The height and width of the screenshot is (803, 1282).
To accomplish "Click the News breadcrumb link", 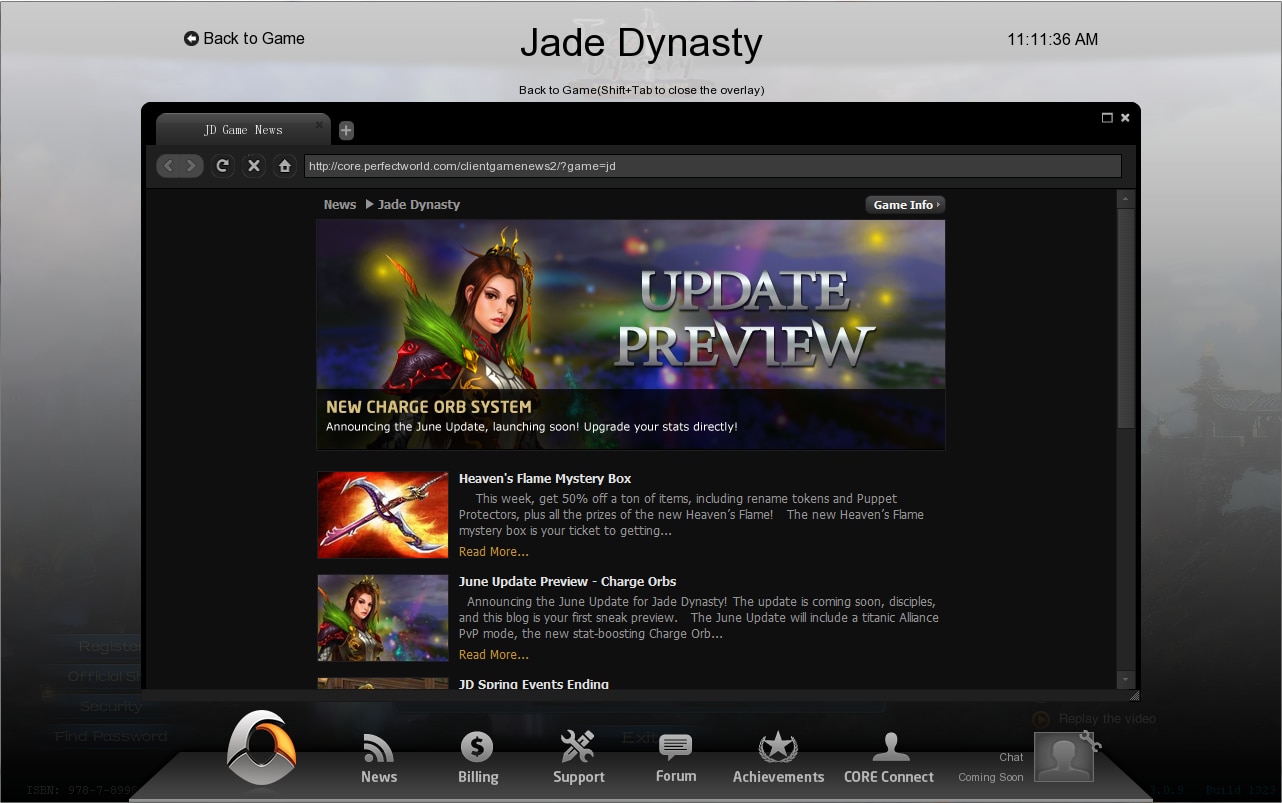I will coord(340,204).
